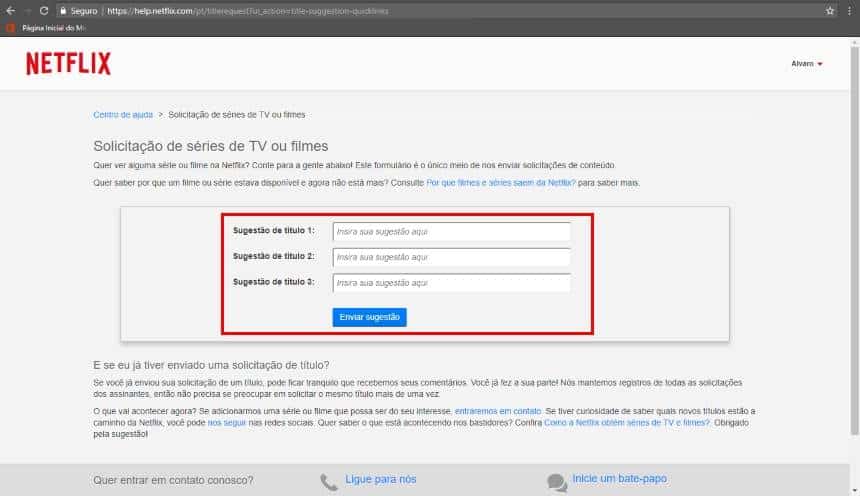The width and height of the screenshot is (860, 496).
Task: Focus the Sugestão de título 1 field
Action: pos(451,232)
